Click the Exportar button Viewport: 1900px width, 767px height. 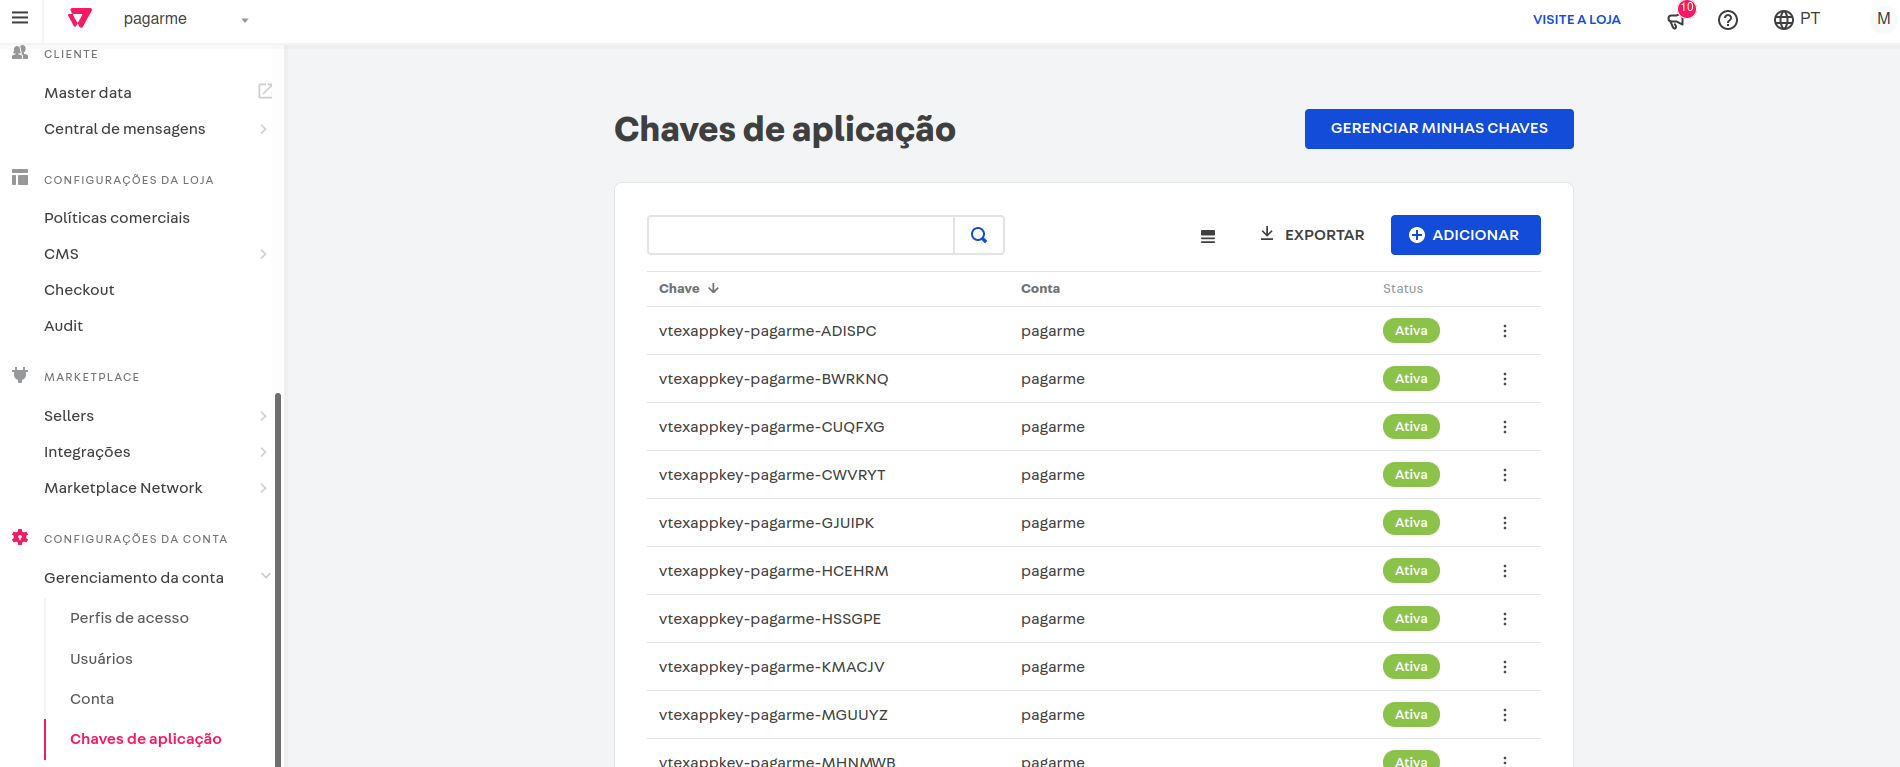[x=1311, y=235]
